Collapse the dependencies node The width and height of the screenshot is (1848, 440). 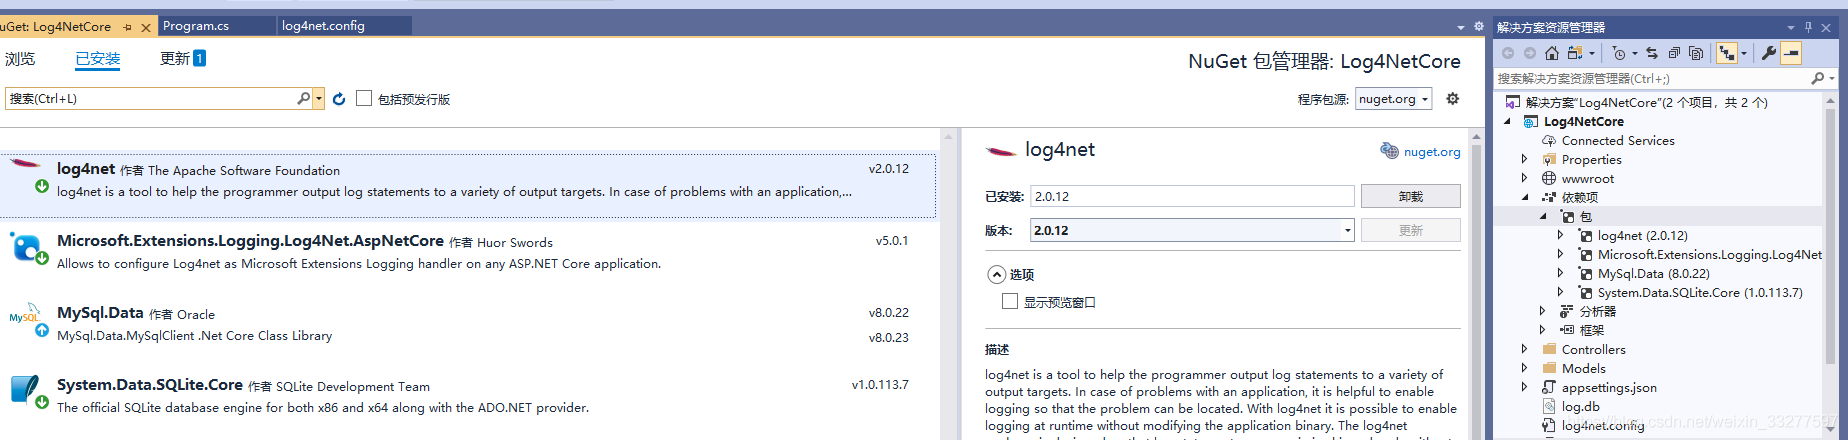(x=1525, y=197)
